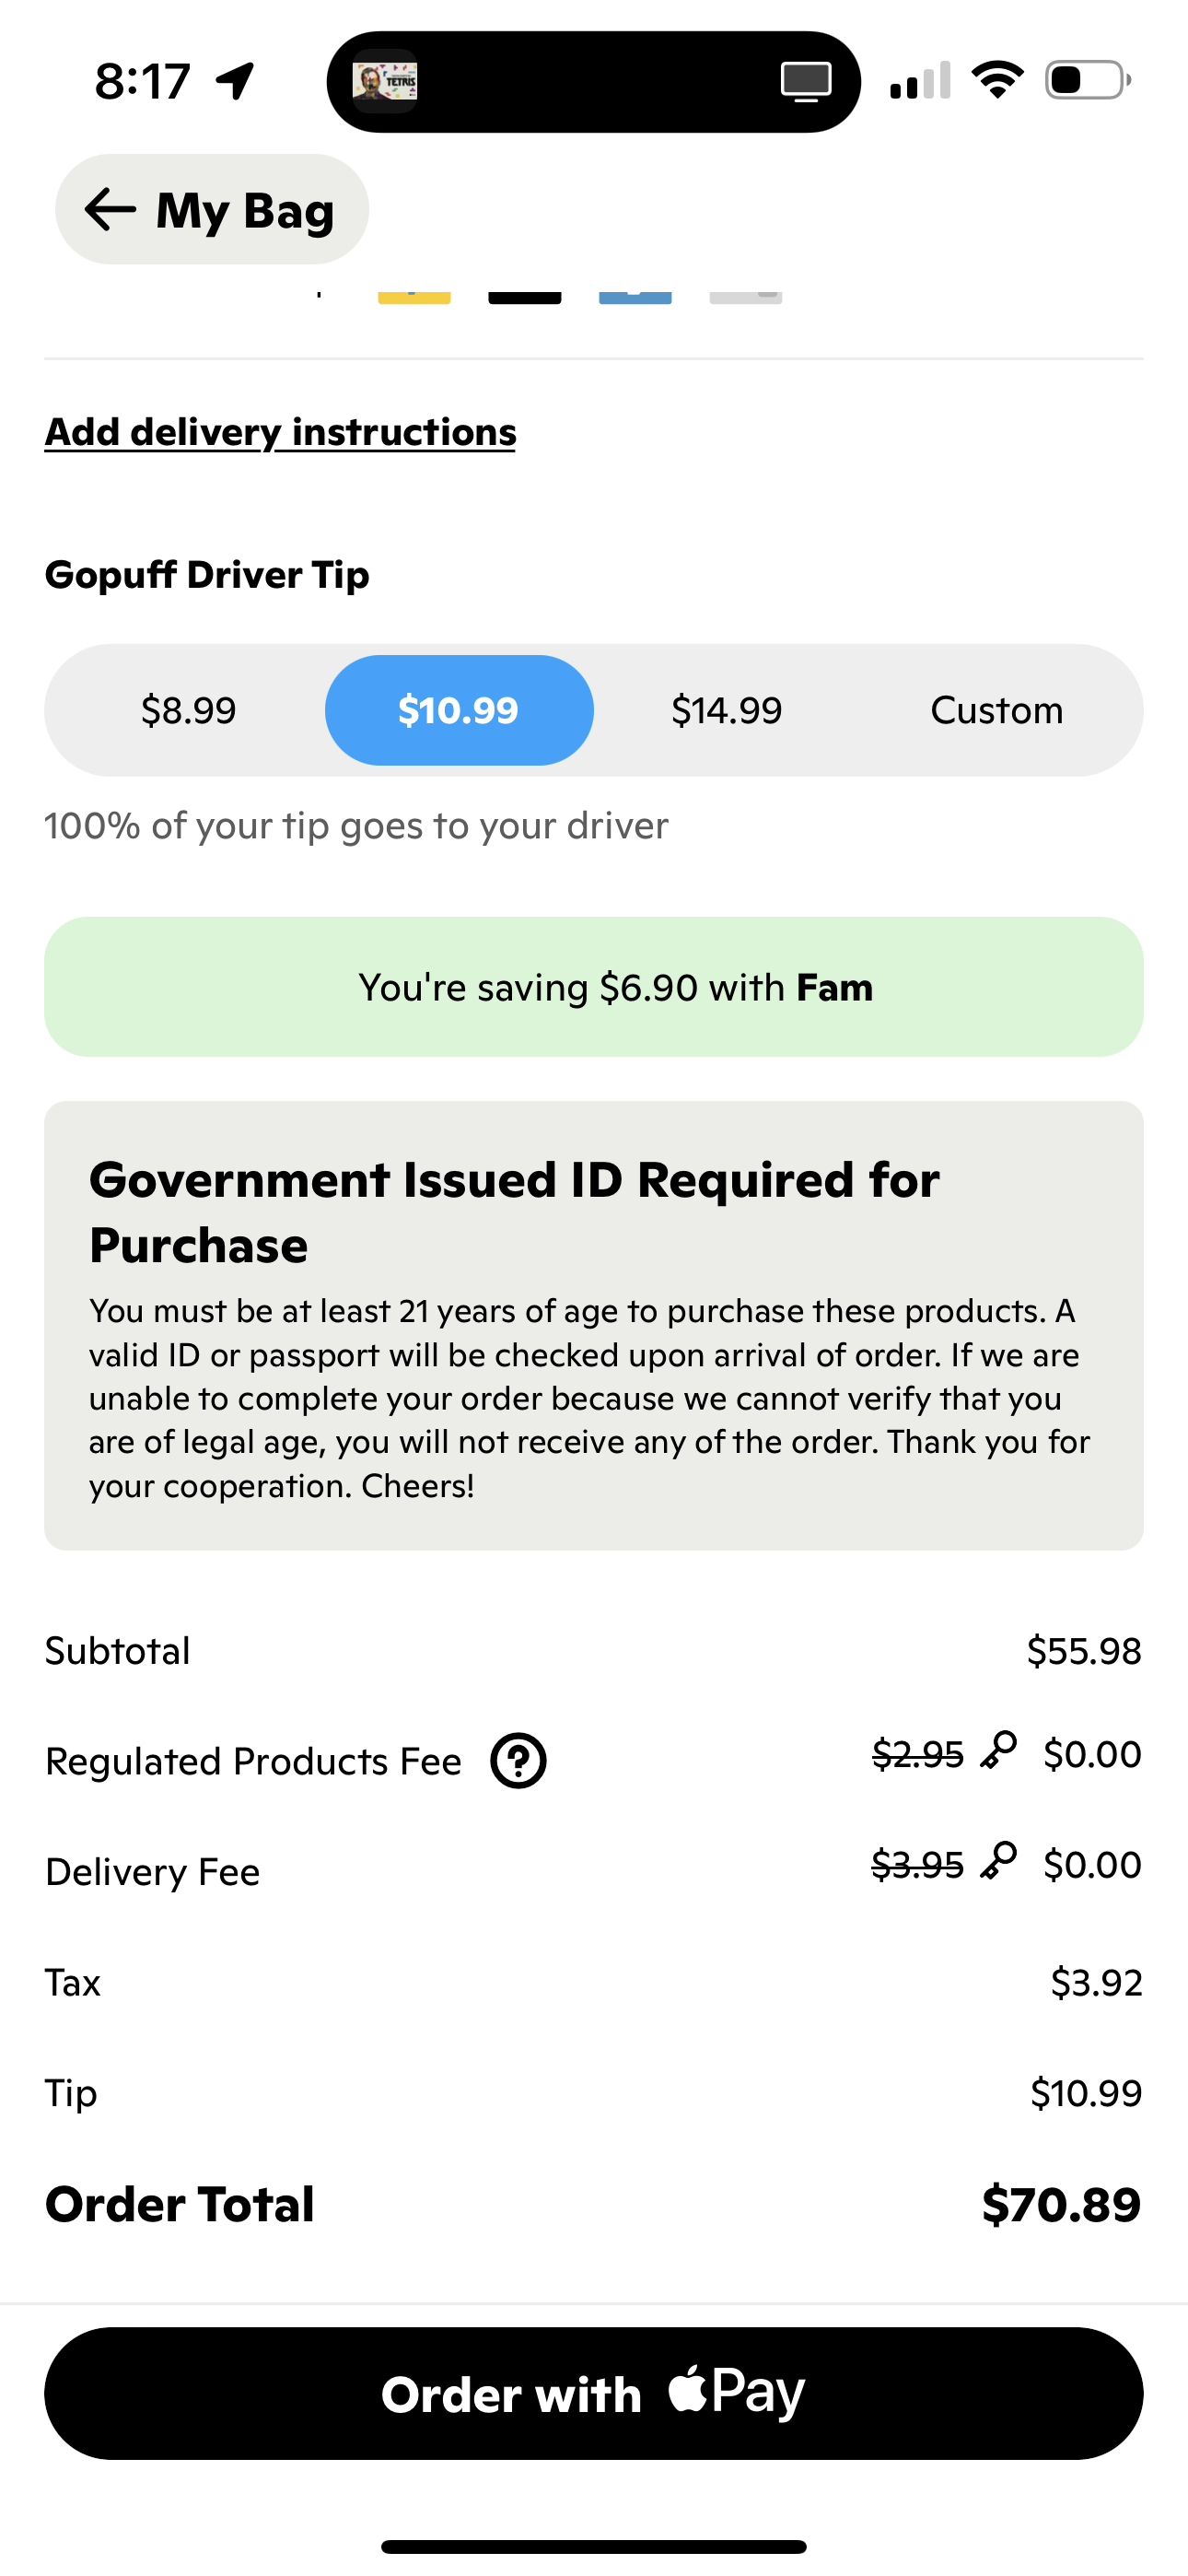This screenshot has width=1188, height=2576.
Task: Tap the key icon beside Delivery Fee
Action: (x=999, y=1862)
